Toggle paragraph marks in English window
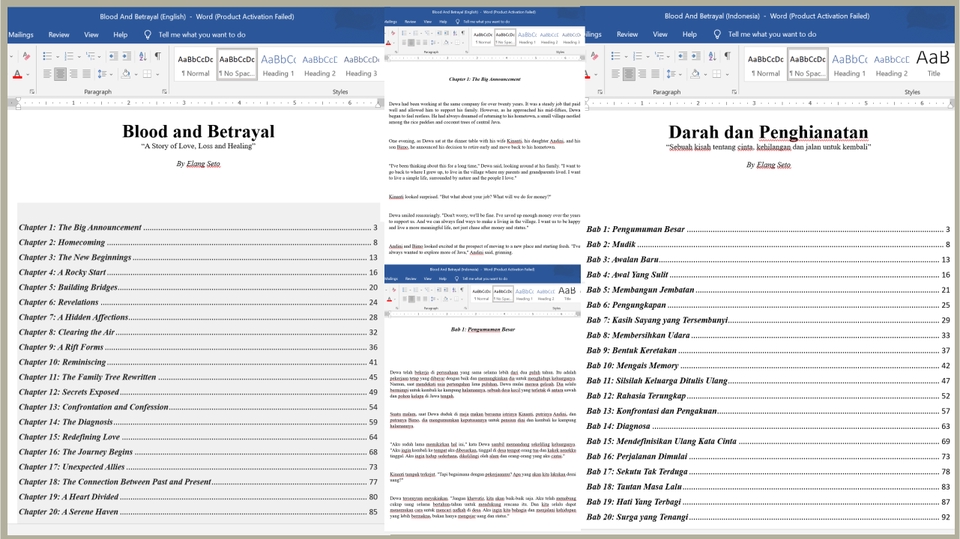960x539 pixels. [x=158, y=56]
